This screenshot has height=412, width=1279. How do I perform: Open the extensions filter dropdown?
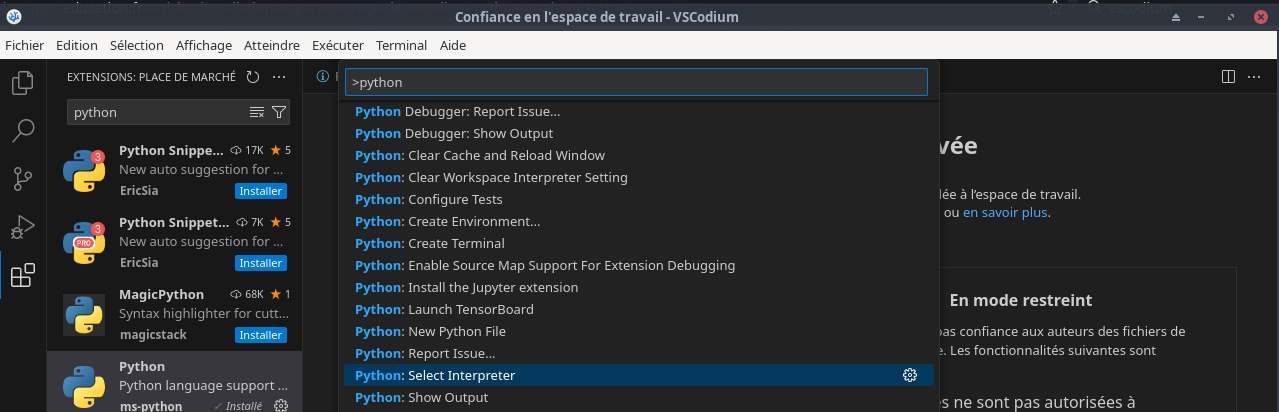(x=279, y=112)
